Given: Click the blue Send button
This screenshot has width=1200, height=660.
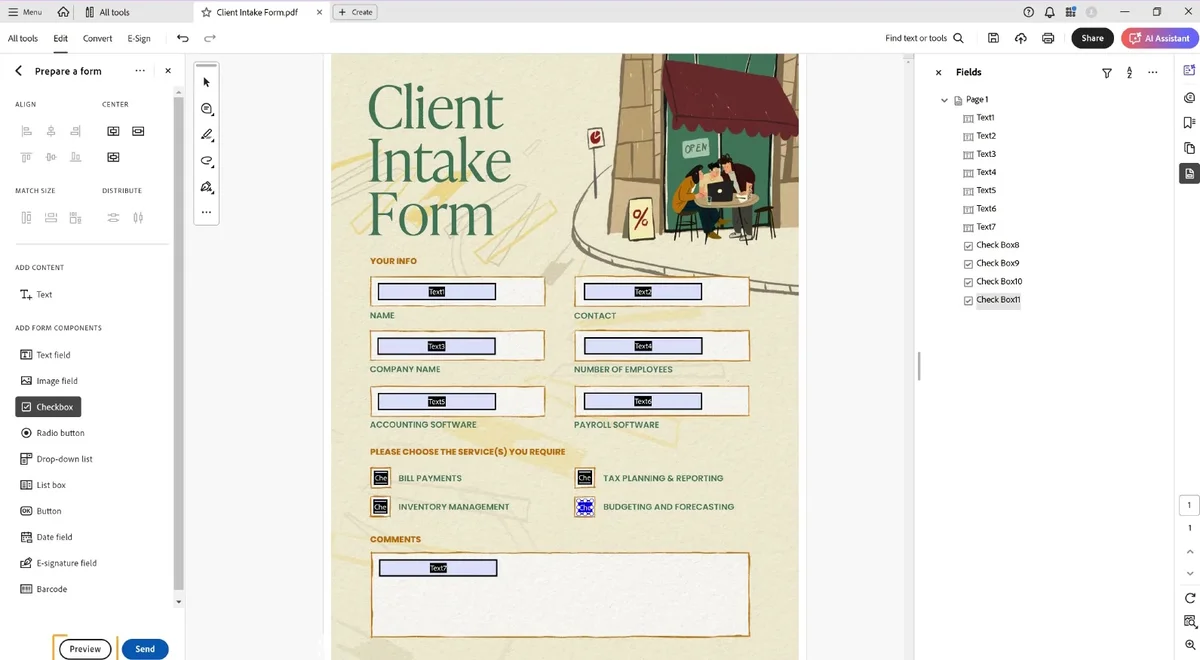Looking at the screenshot, I should click(x=145, y=649).
